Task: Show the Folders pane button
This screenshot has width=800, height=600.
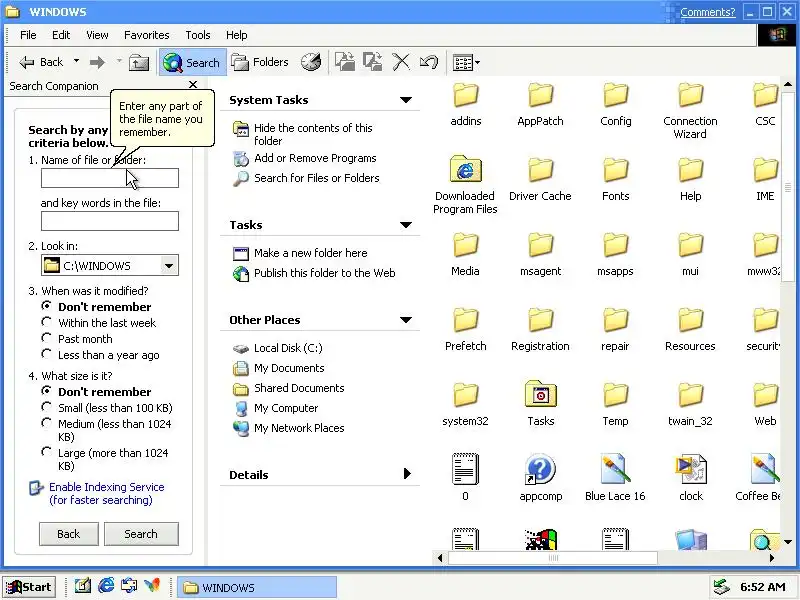Action: click(260, 62)
